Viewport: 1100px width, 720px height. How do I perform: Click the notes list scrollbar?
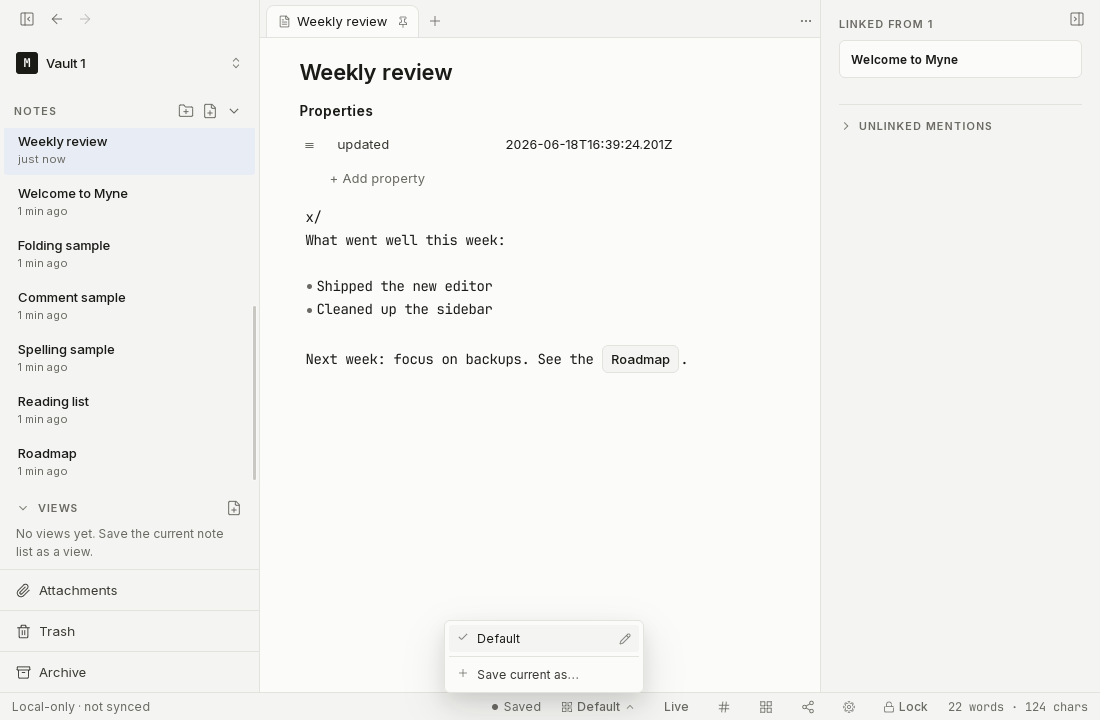(x=255, y=393)
